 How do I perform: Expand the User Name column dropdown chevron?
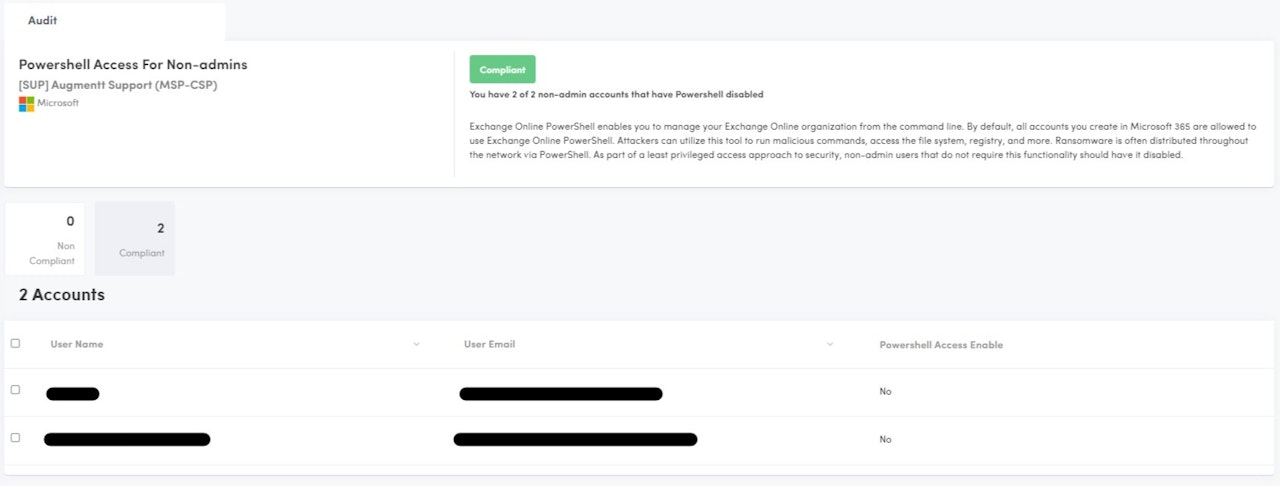(x=416, y=345)
